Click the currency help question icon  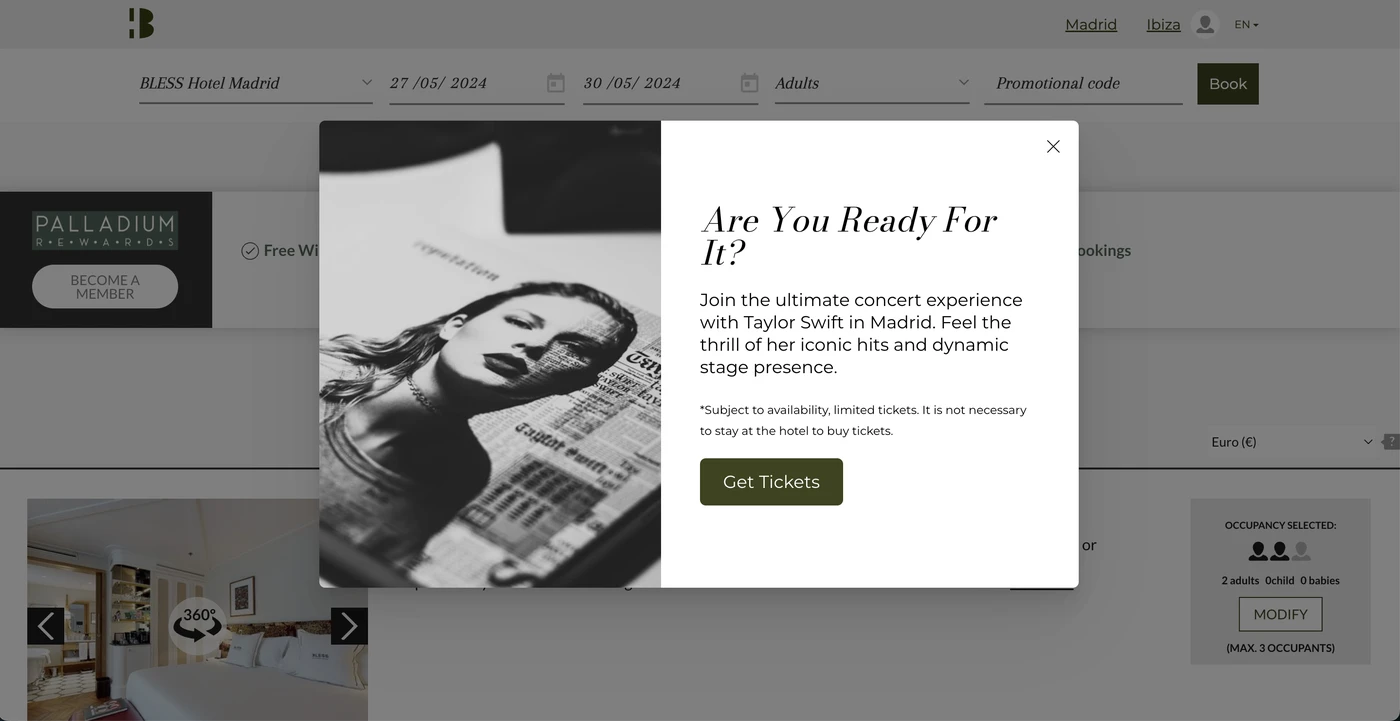point(1391,441)
